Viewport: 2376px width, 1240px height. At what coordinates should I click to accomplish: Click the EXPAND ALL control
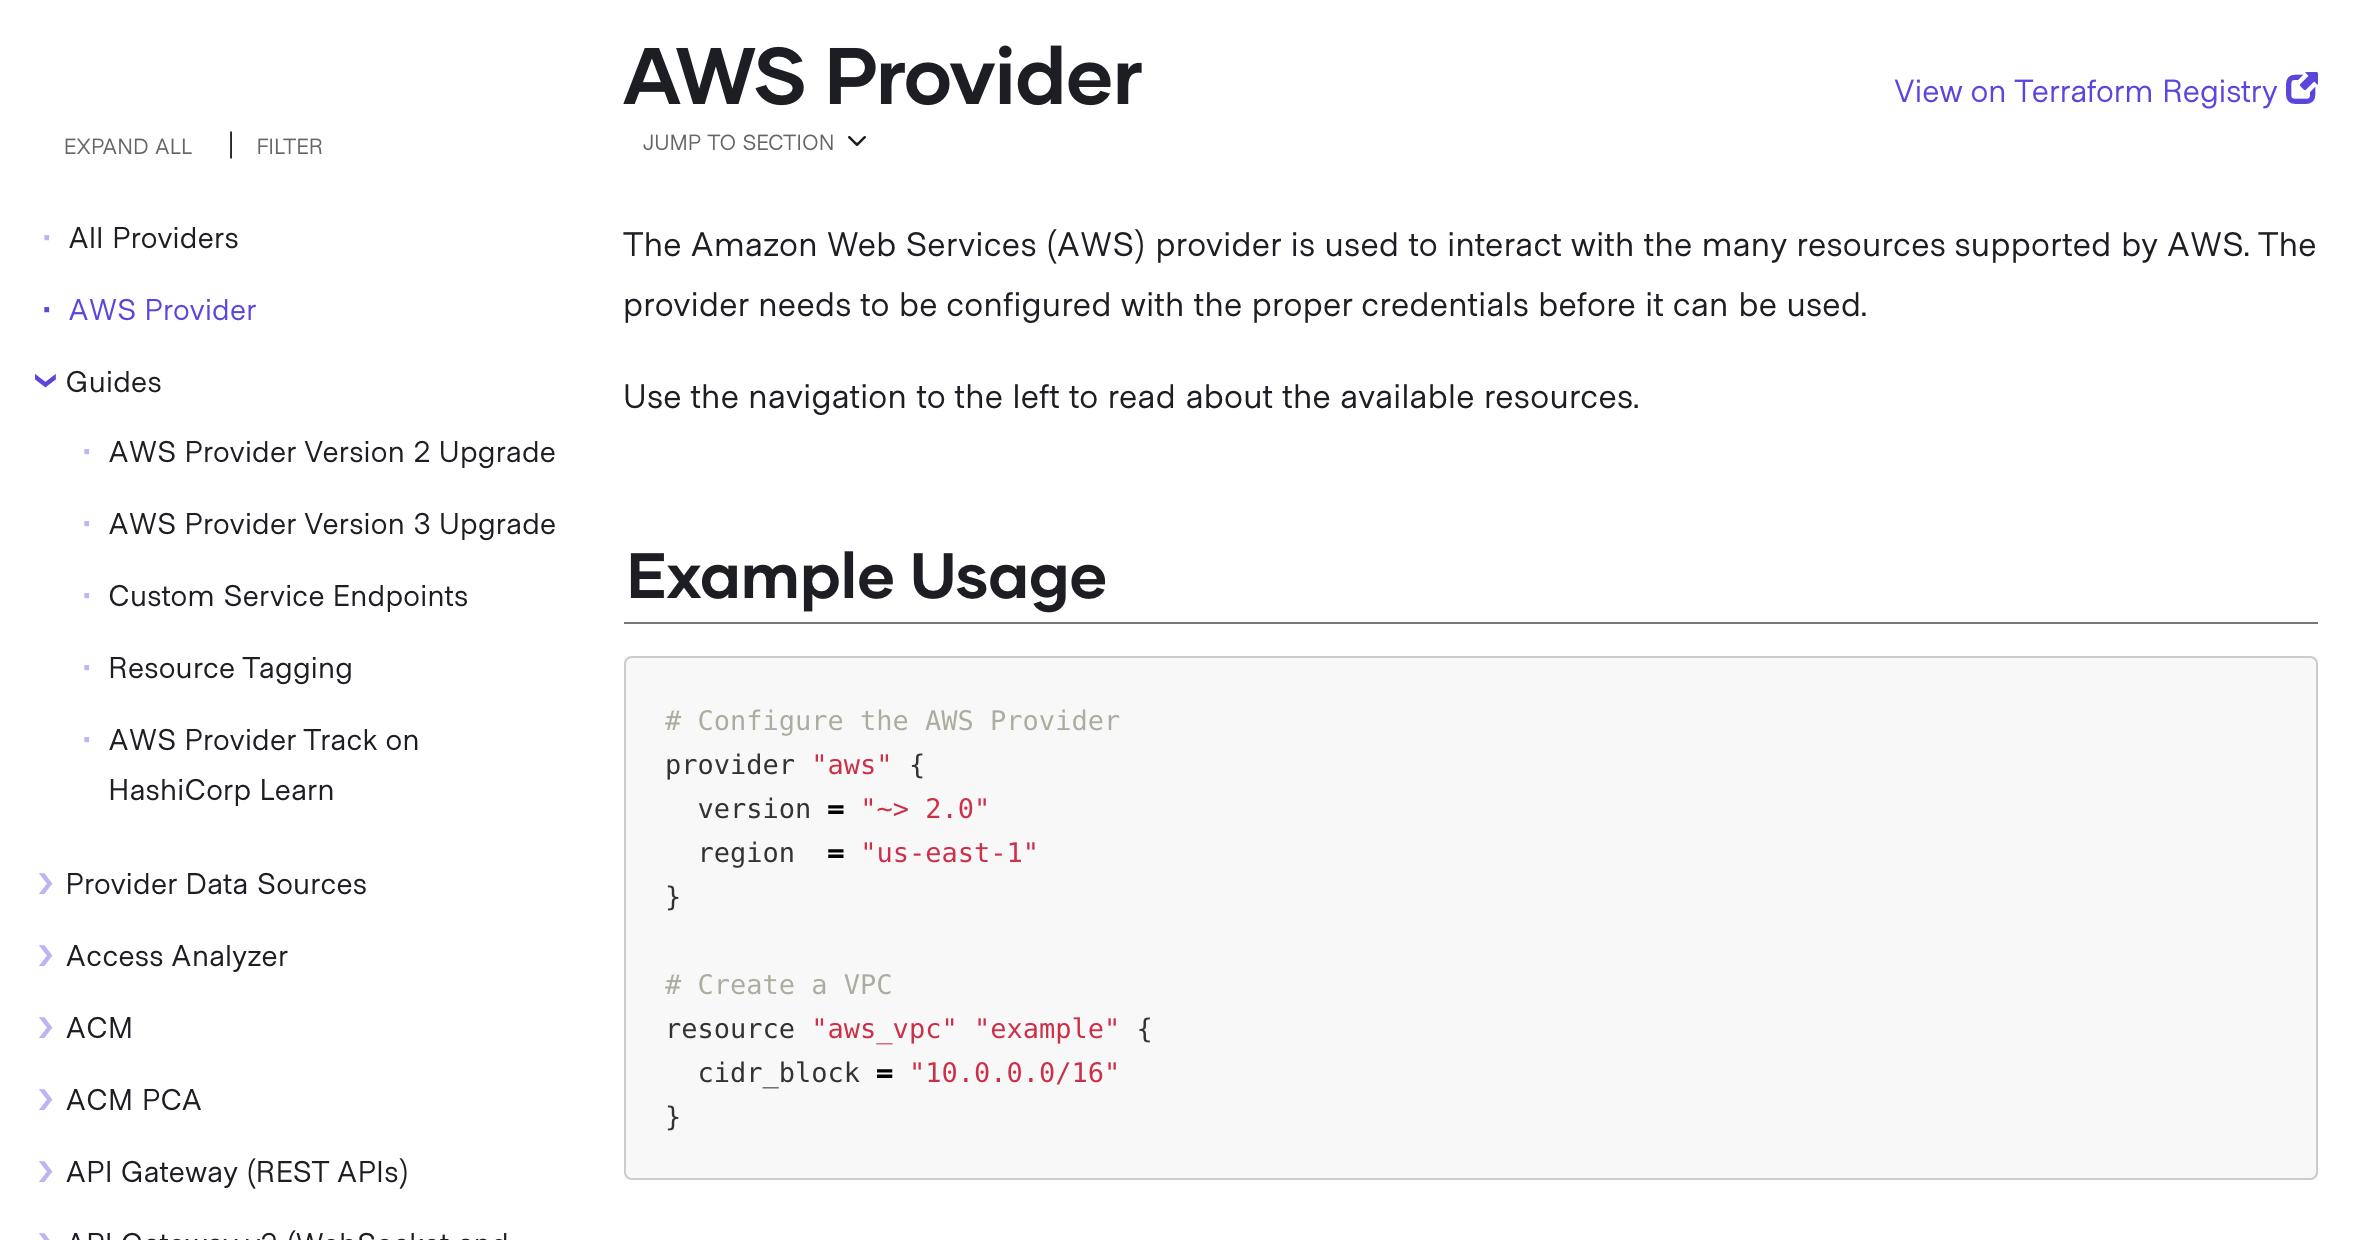[128, 146]
